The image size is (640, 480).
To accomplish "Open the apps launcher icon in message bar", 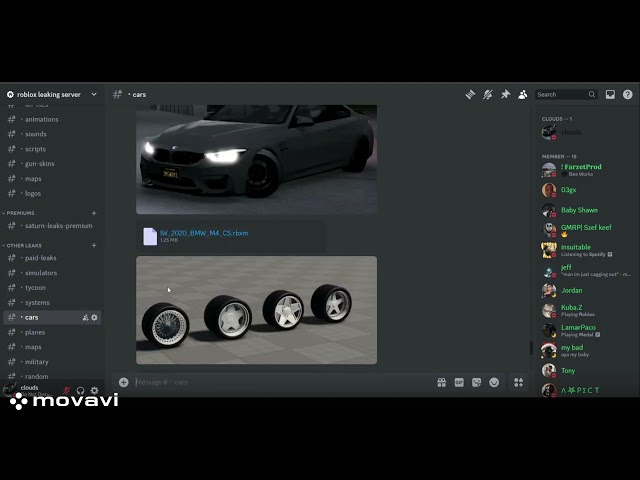I will coord(518,382).
